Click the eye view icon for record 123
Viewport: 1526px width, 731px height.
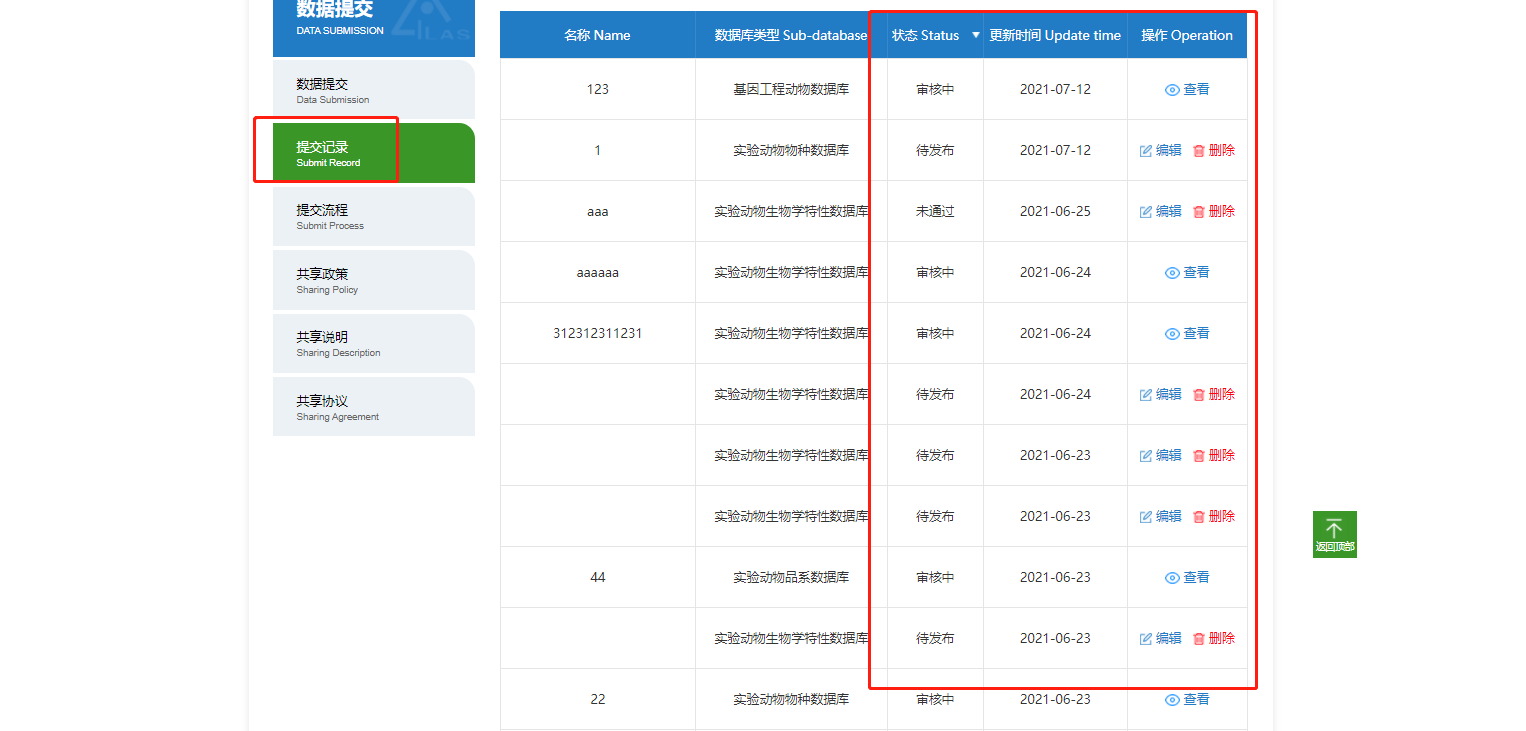click(x=1172, y=90)
